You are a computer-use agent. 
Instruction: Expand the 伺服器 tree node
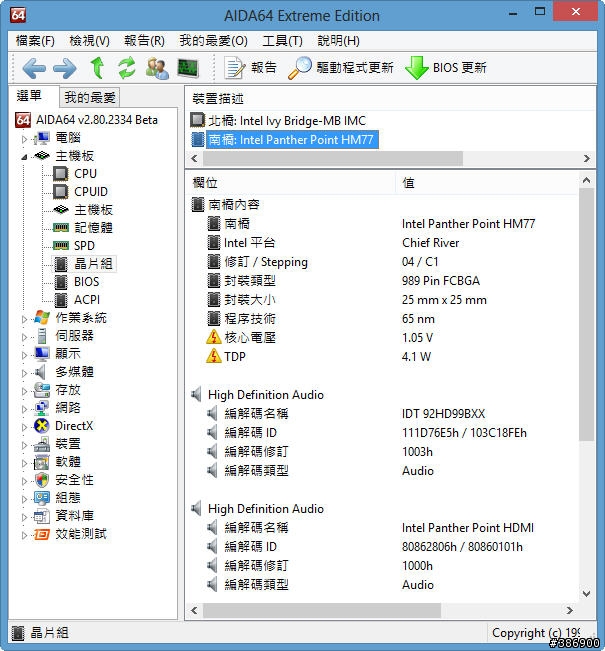[24, 337]
